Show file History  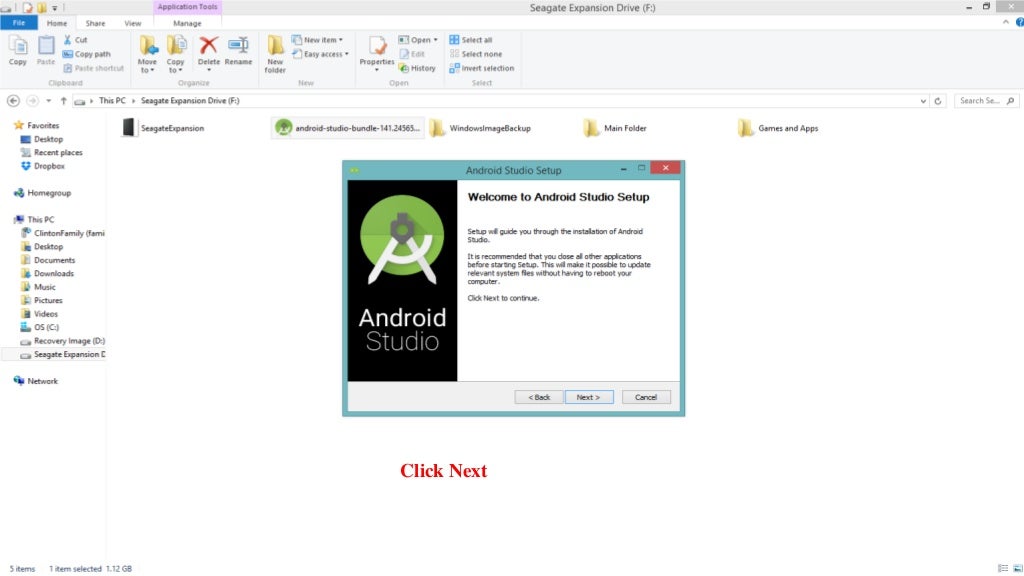tap(417, 68)
